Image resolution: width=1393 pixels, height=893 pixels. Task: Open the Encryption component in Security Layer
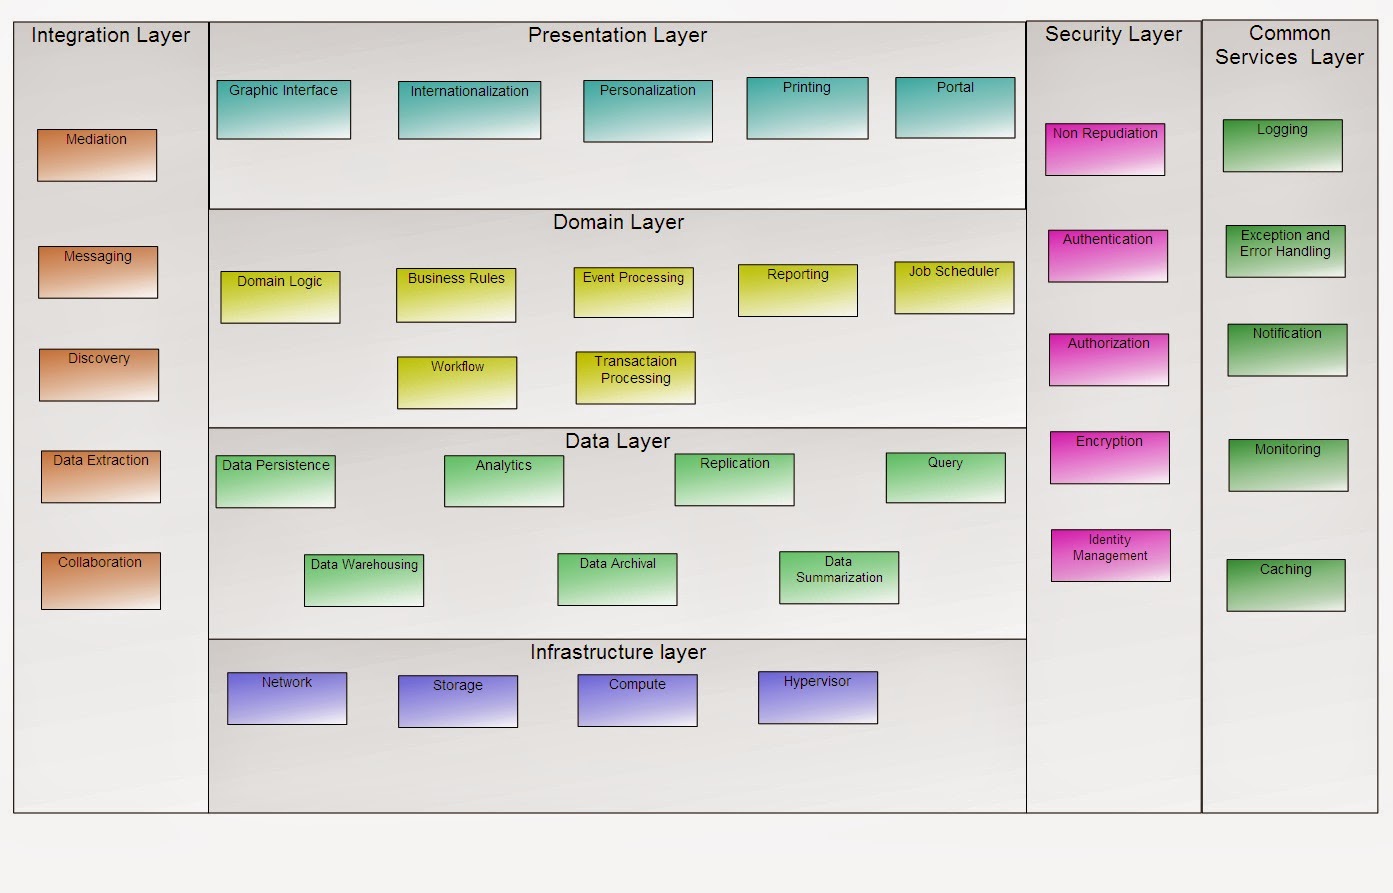point(1108,457)
